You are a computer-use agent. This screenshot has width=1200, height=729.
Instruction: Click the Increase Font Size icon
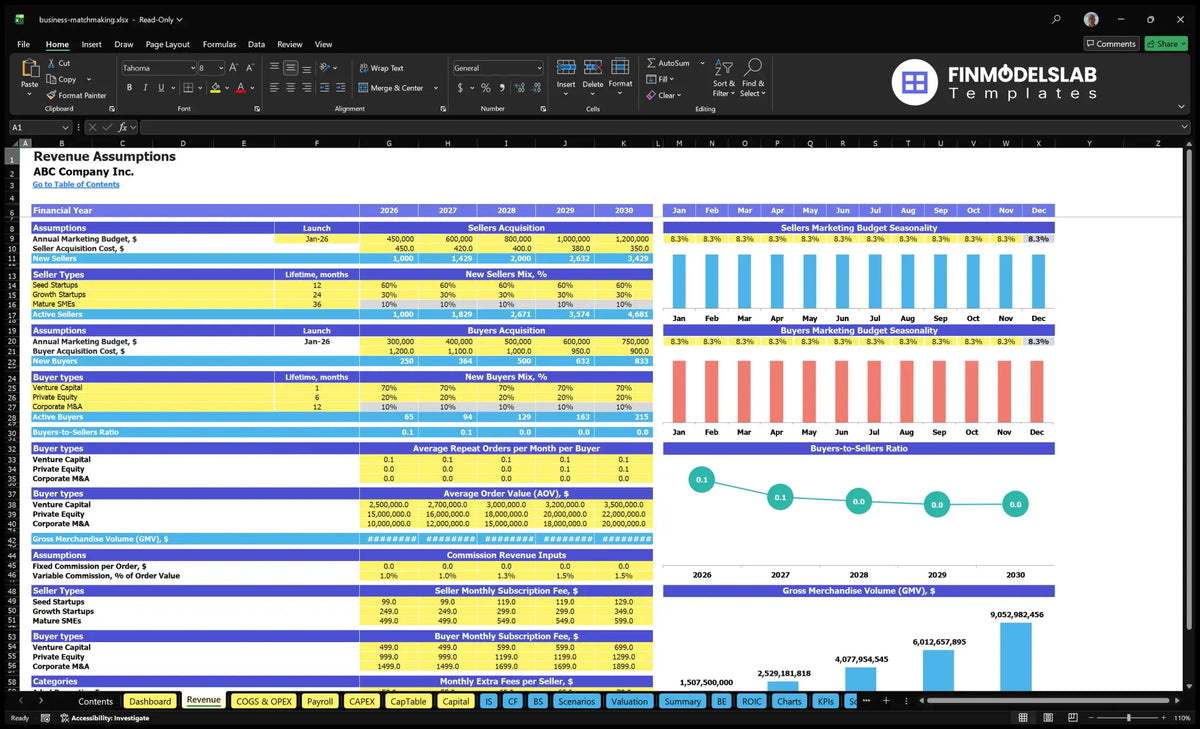[234, 67]
